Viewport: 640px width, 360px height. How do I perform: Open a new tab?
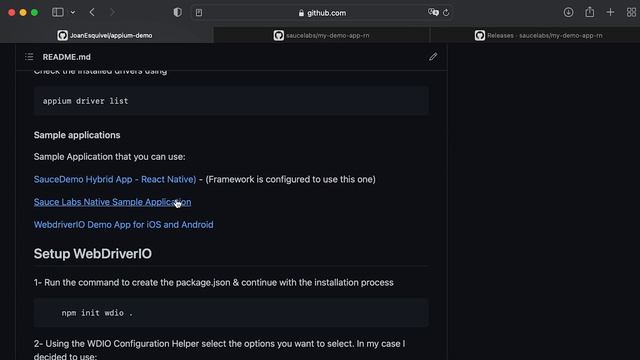point(610,13)
